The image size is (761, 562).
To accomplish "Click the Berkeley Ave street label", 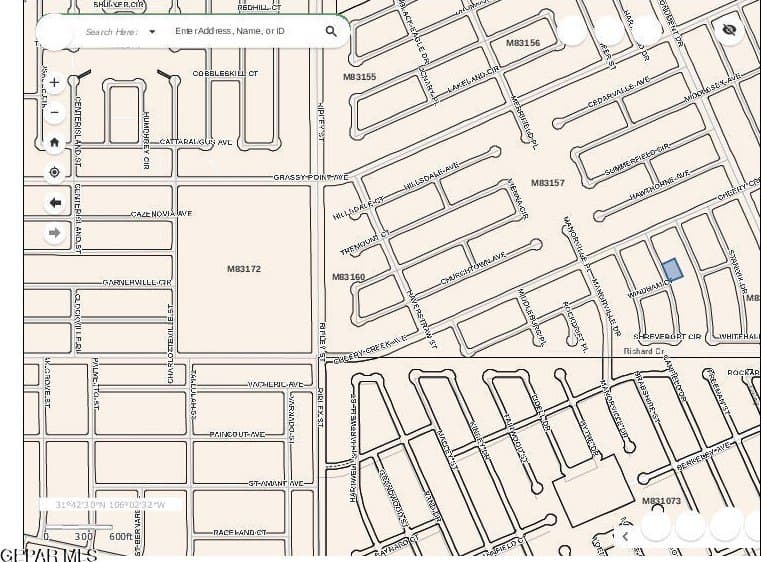I will click(x=703, y=456).
